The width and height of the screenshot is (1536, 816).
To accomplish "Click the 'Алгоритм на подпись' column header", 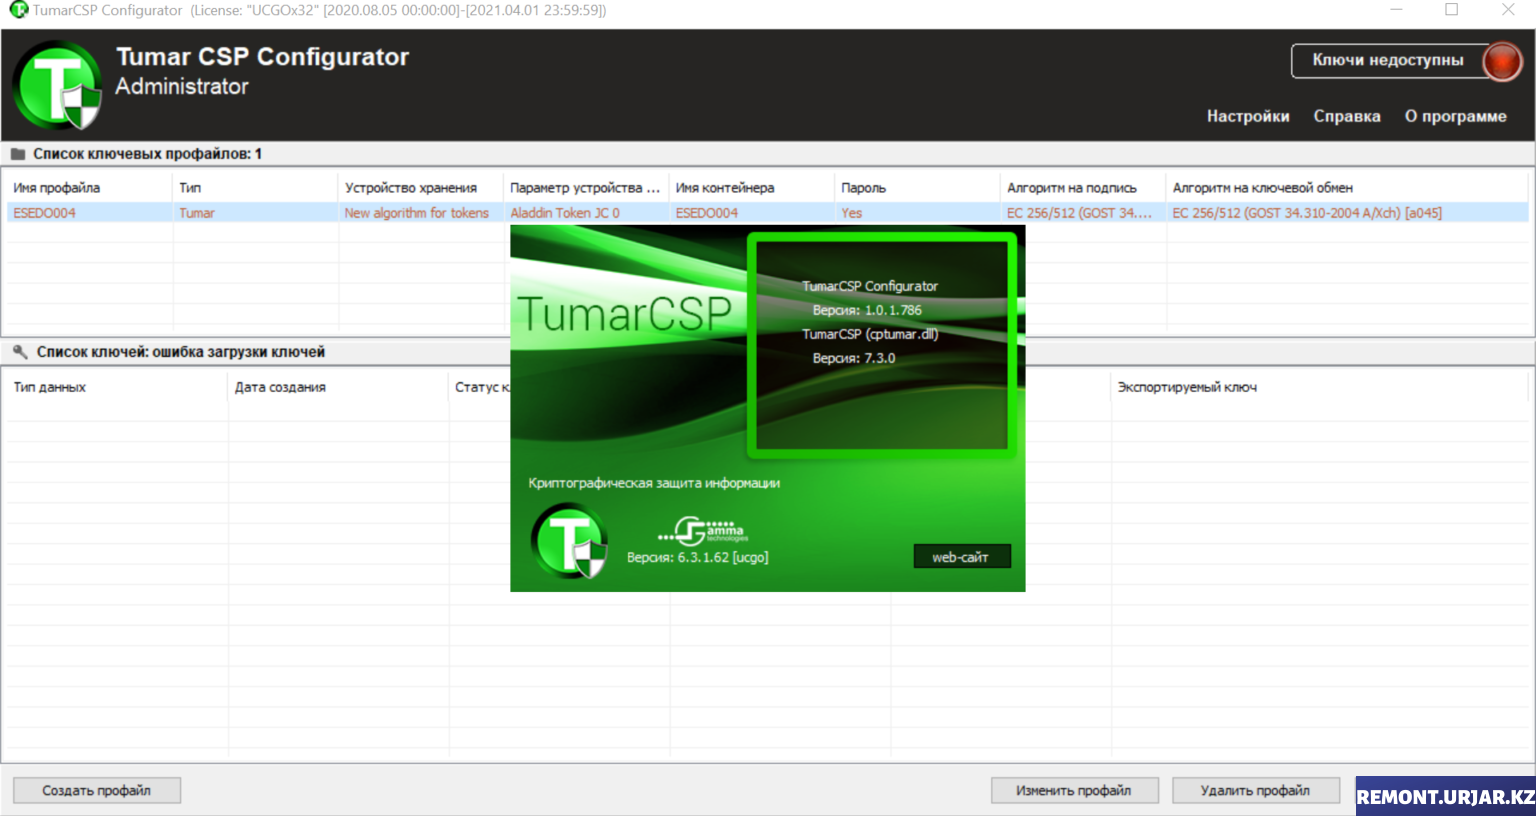I will tap(1072, 188).
